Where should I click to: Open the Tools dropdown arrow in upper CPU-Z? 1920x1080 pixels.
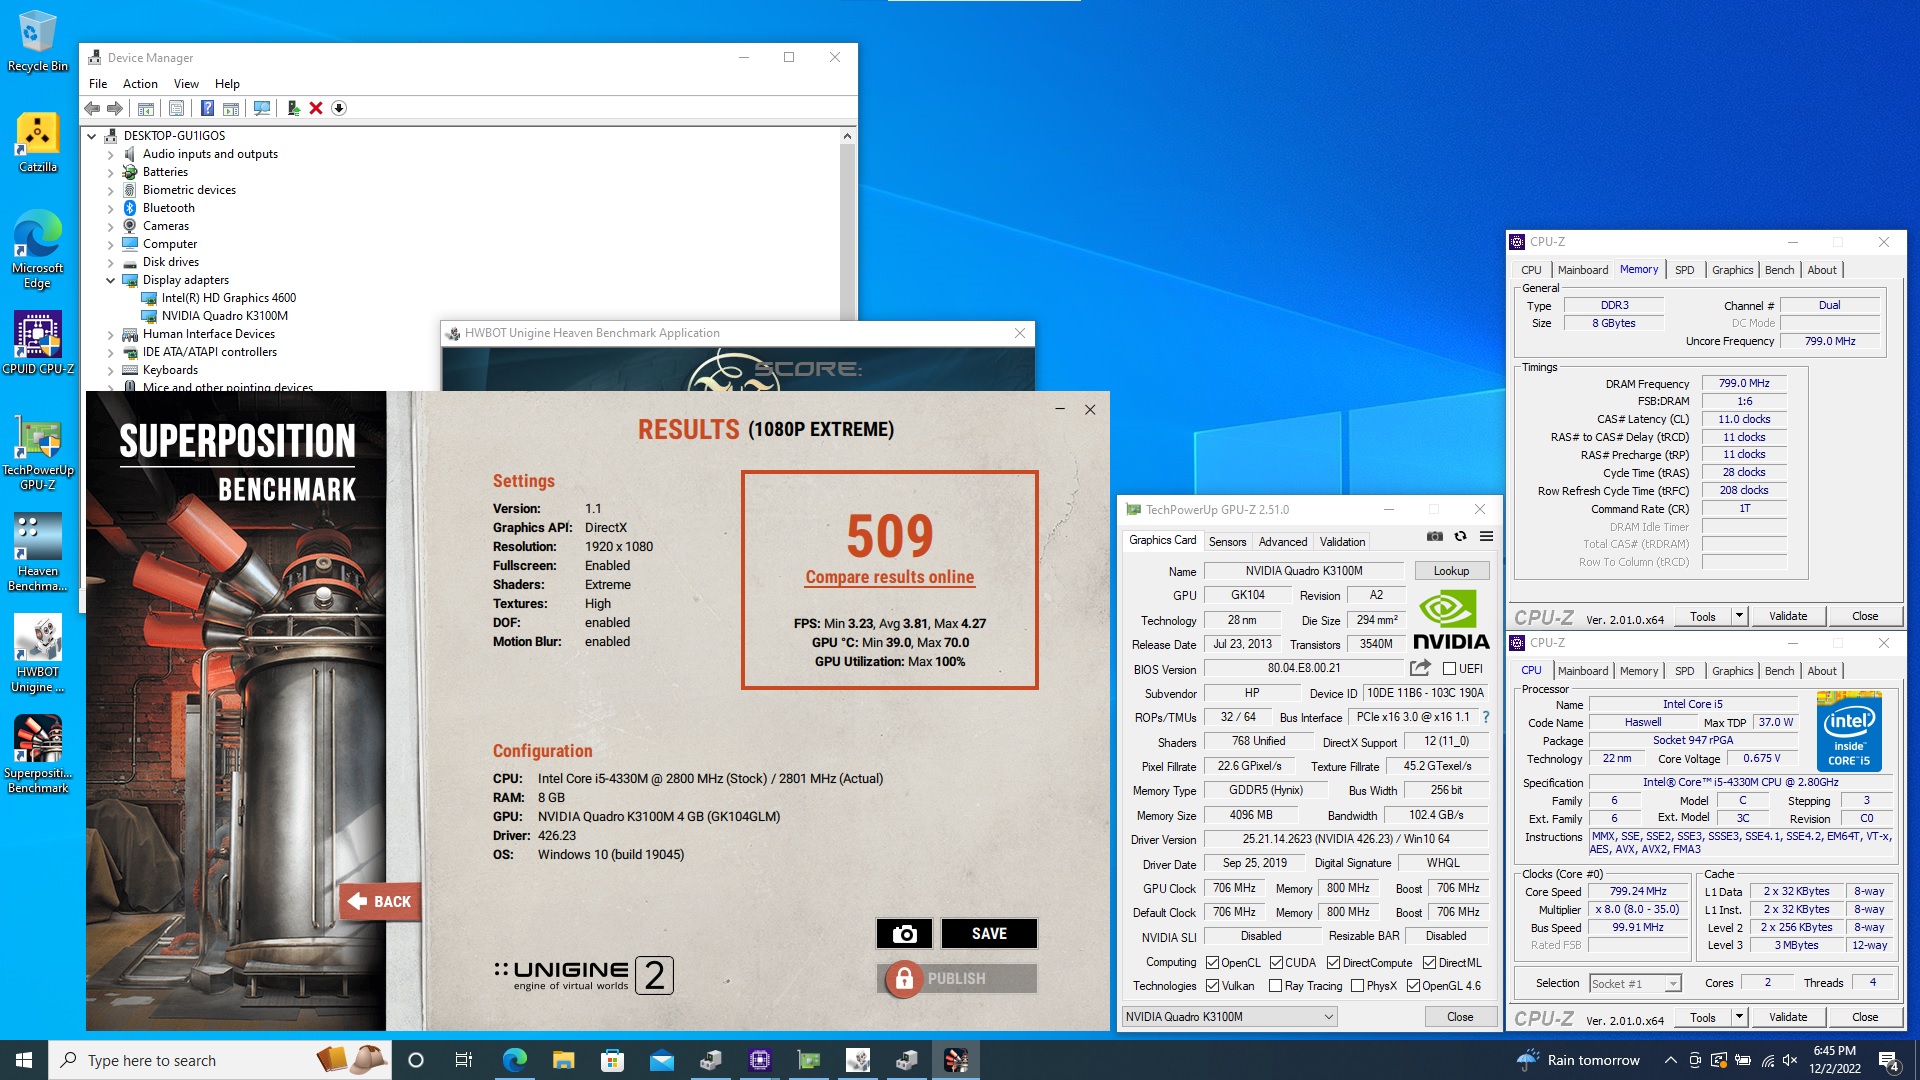[x=1739, y=617]
